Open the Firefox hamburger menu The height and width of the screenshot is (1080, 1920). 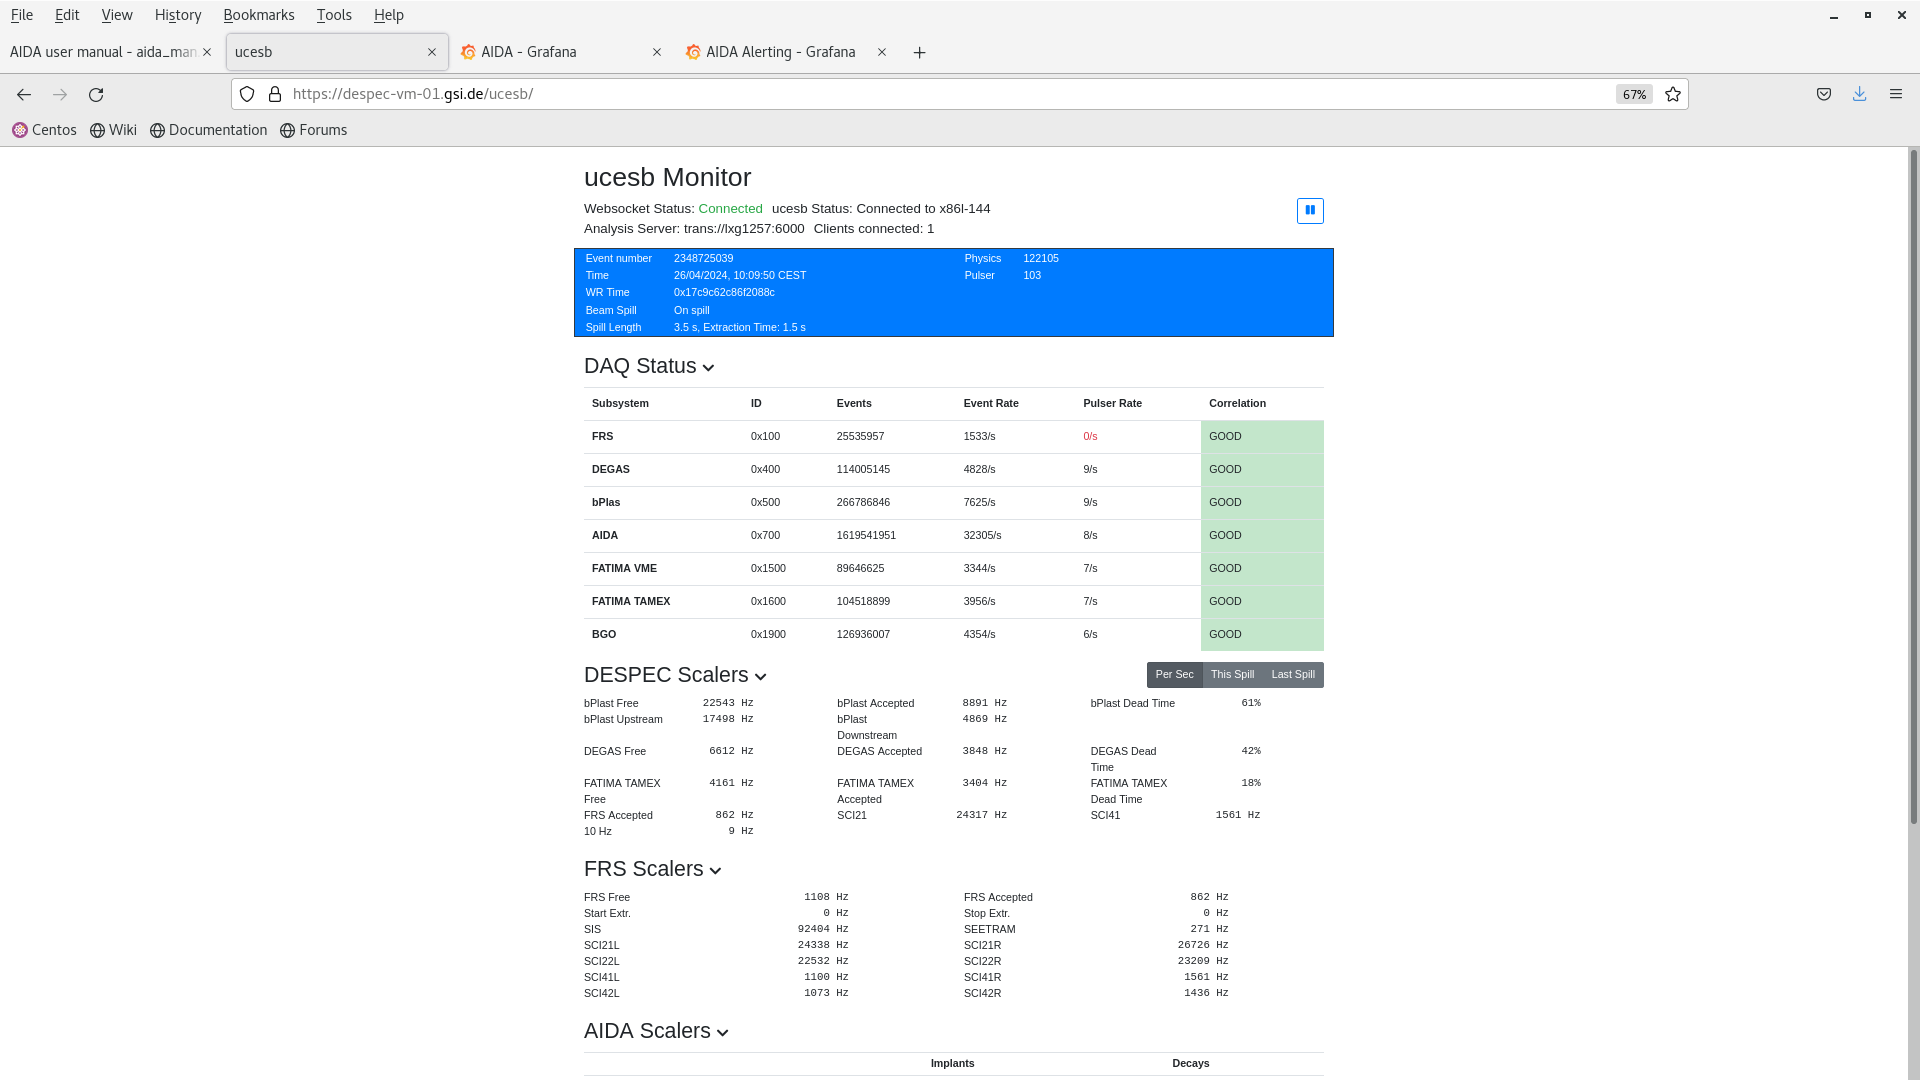click(x=1896, y=94)
